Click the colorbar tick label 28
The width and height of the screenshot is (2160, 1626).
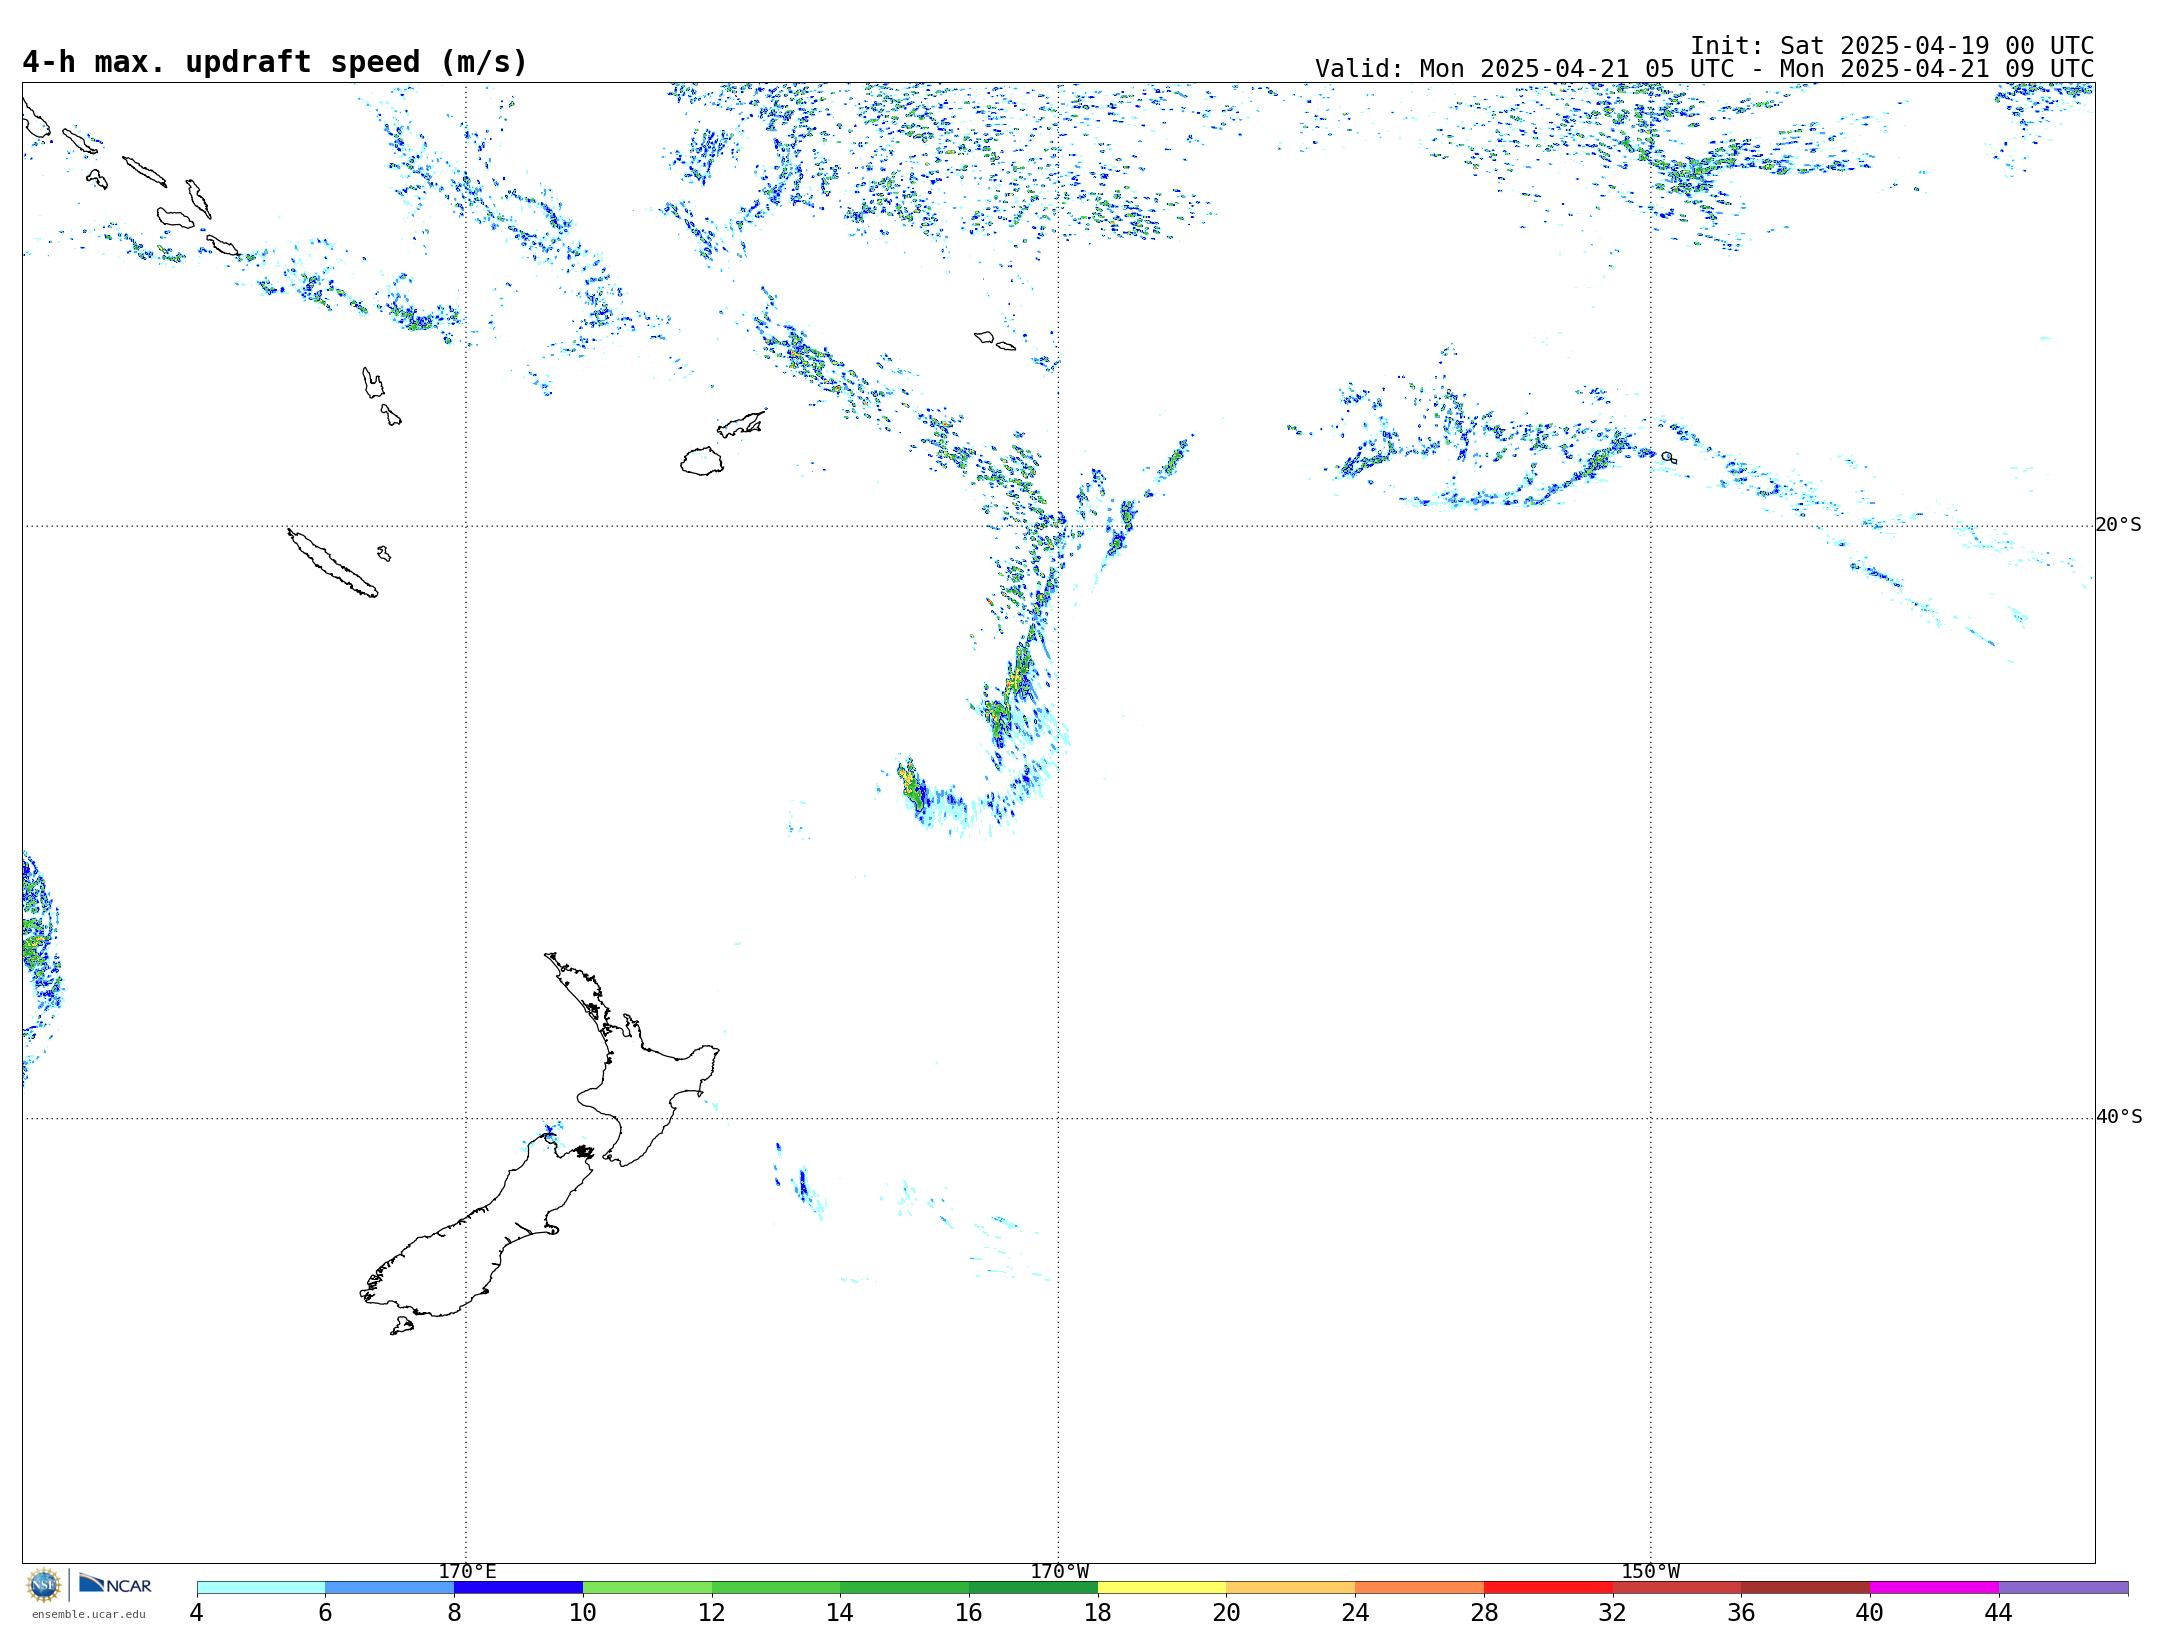click(1484, 1613)
